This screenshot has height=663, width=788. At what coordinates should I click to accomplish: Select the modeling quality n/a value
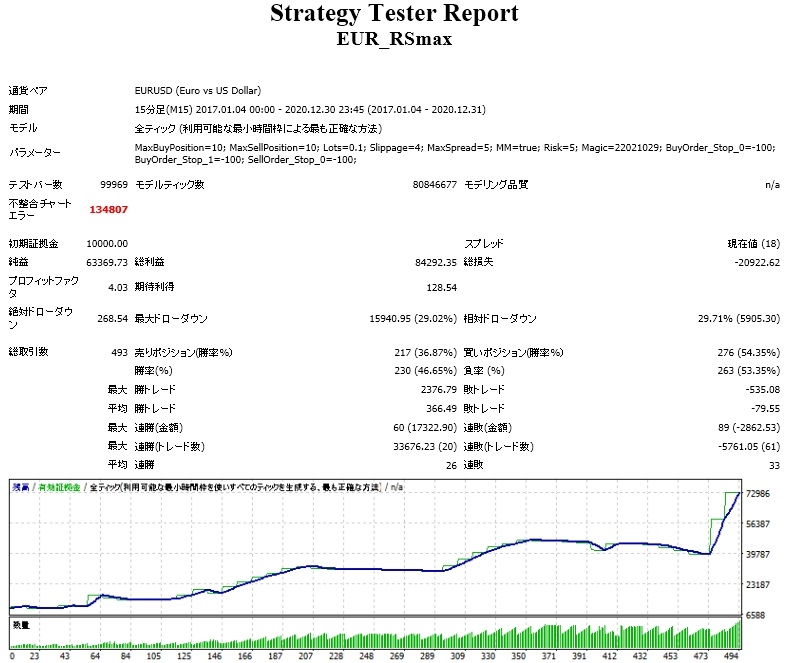coord(772,185)
